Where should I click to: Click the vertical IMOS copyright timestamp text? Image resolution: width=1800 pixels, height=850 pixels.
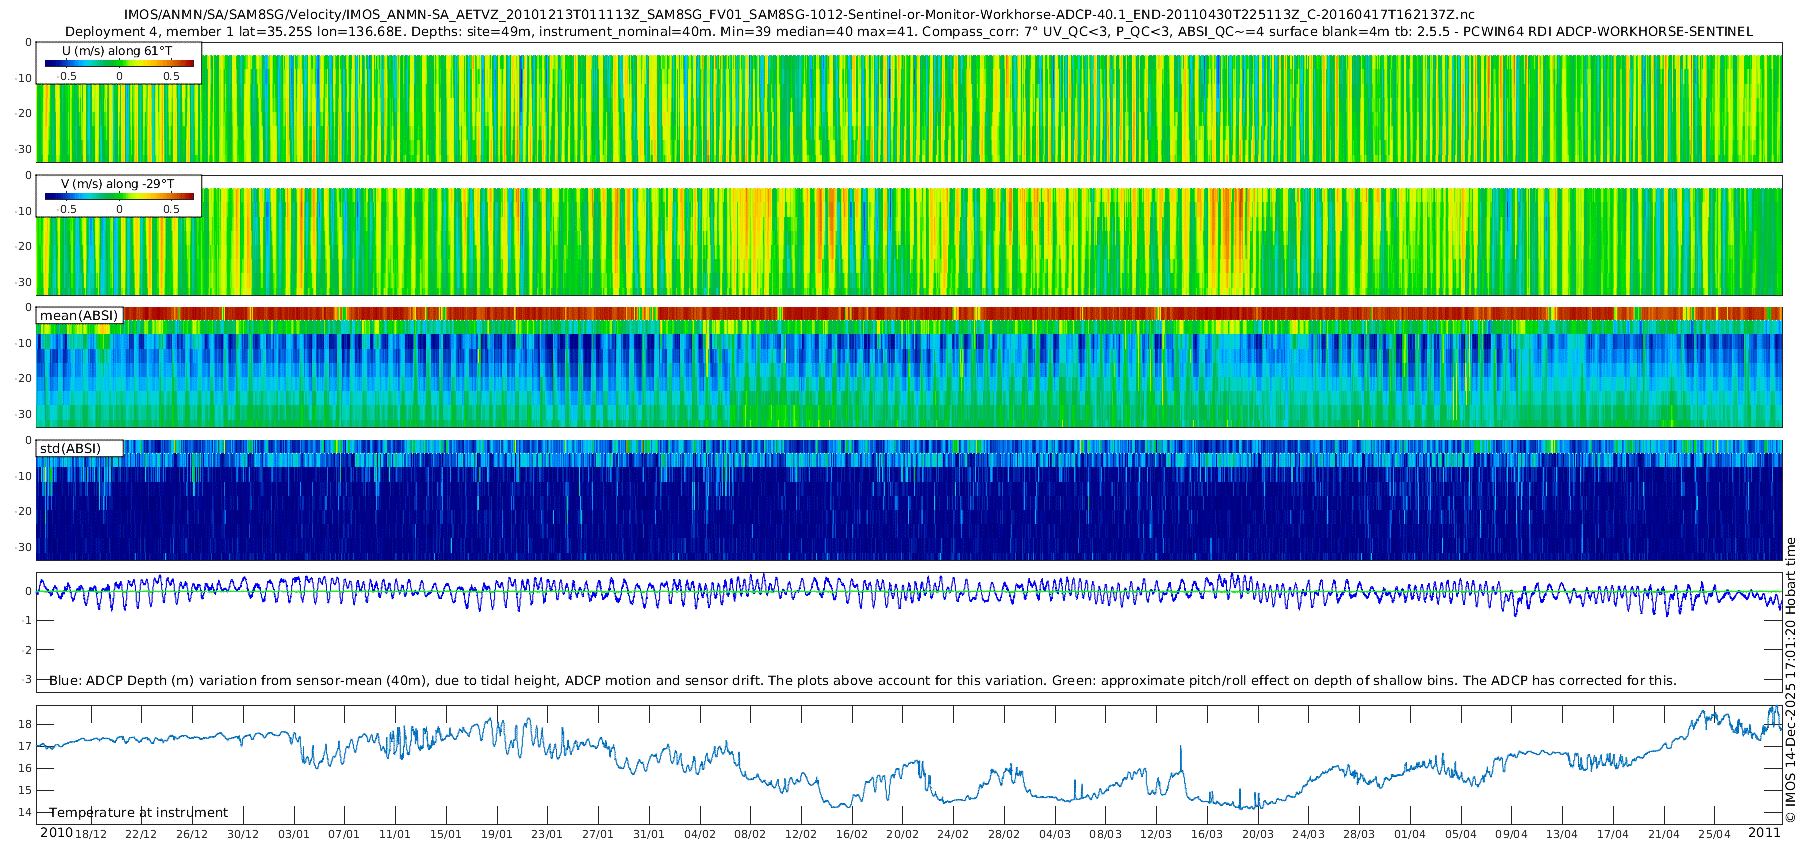click(1790, 680)
